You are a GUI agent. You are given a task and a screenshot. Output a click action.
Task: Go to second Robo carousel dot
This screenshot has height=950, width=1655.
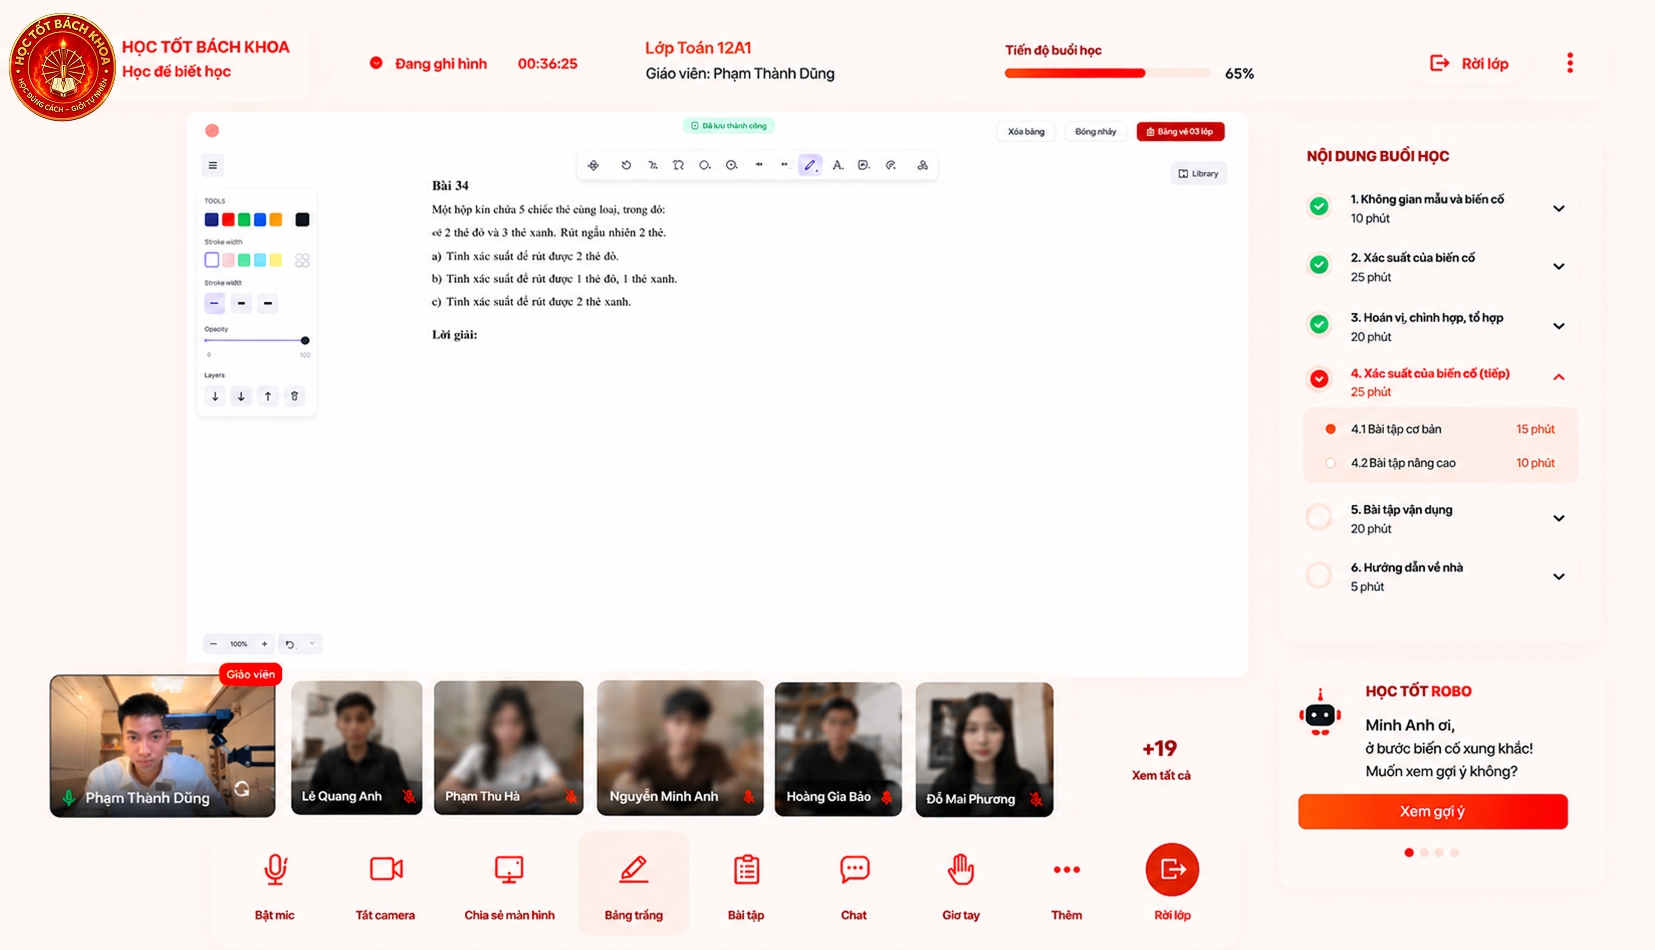point(1424,853)
